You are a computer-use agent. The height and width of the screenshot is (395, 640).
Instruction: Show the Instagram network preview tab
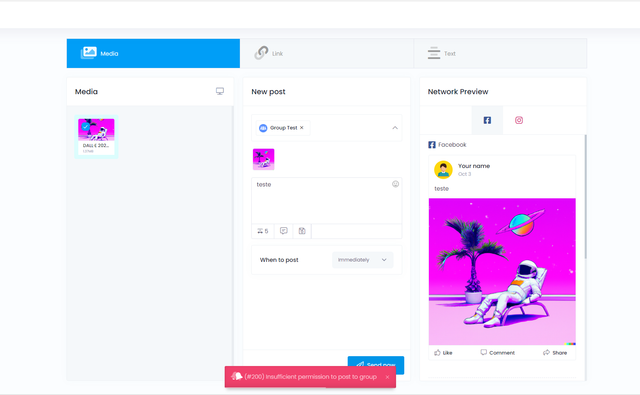click(519, 120)
